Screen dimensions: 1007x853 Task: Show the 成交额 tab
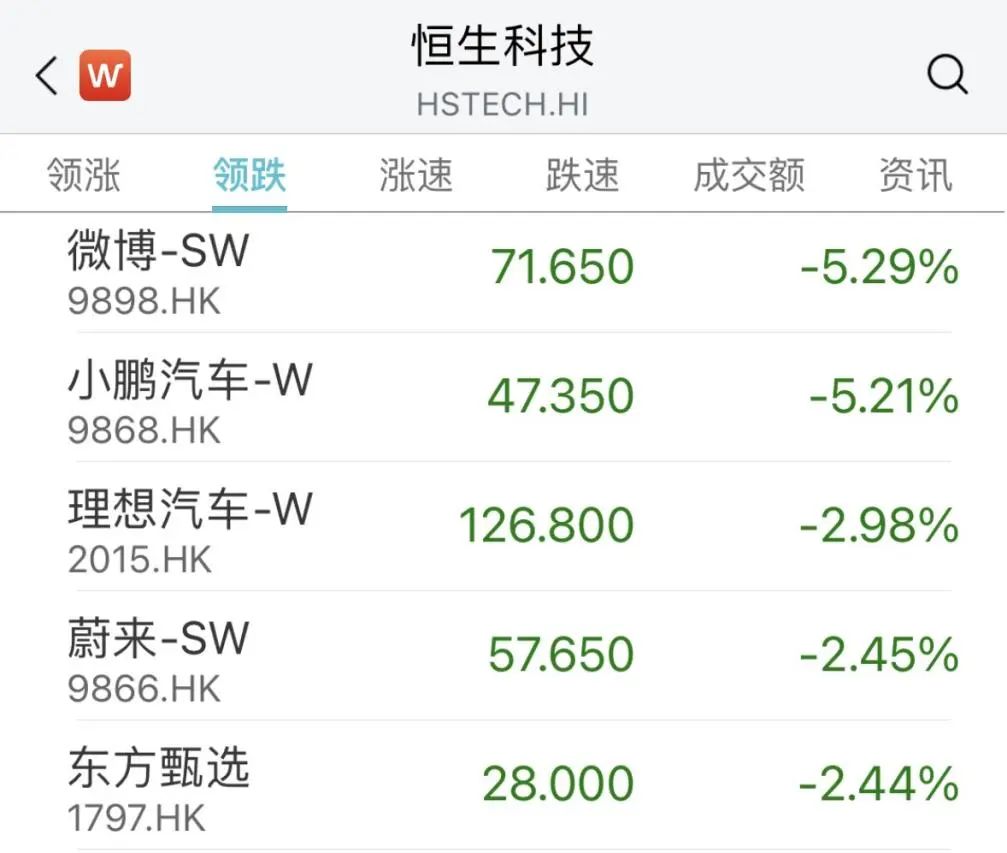[x=749, y=176]
